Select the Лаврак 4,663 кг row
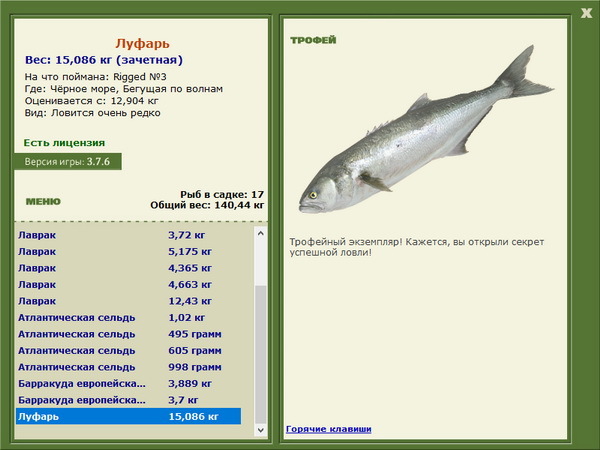This screenshot has width=600, height=450. [129, 284]
